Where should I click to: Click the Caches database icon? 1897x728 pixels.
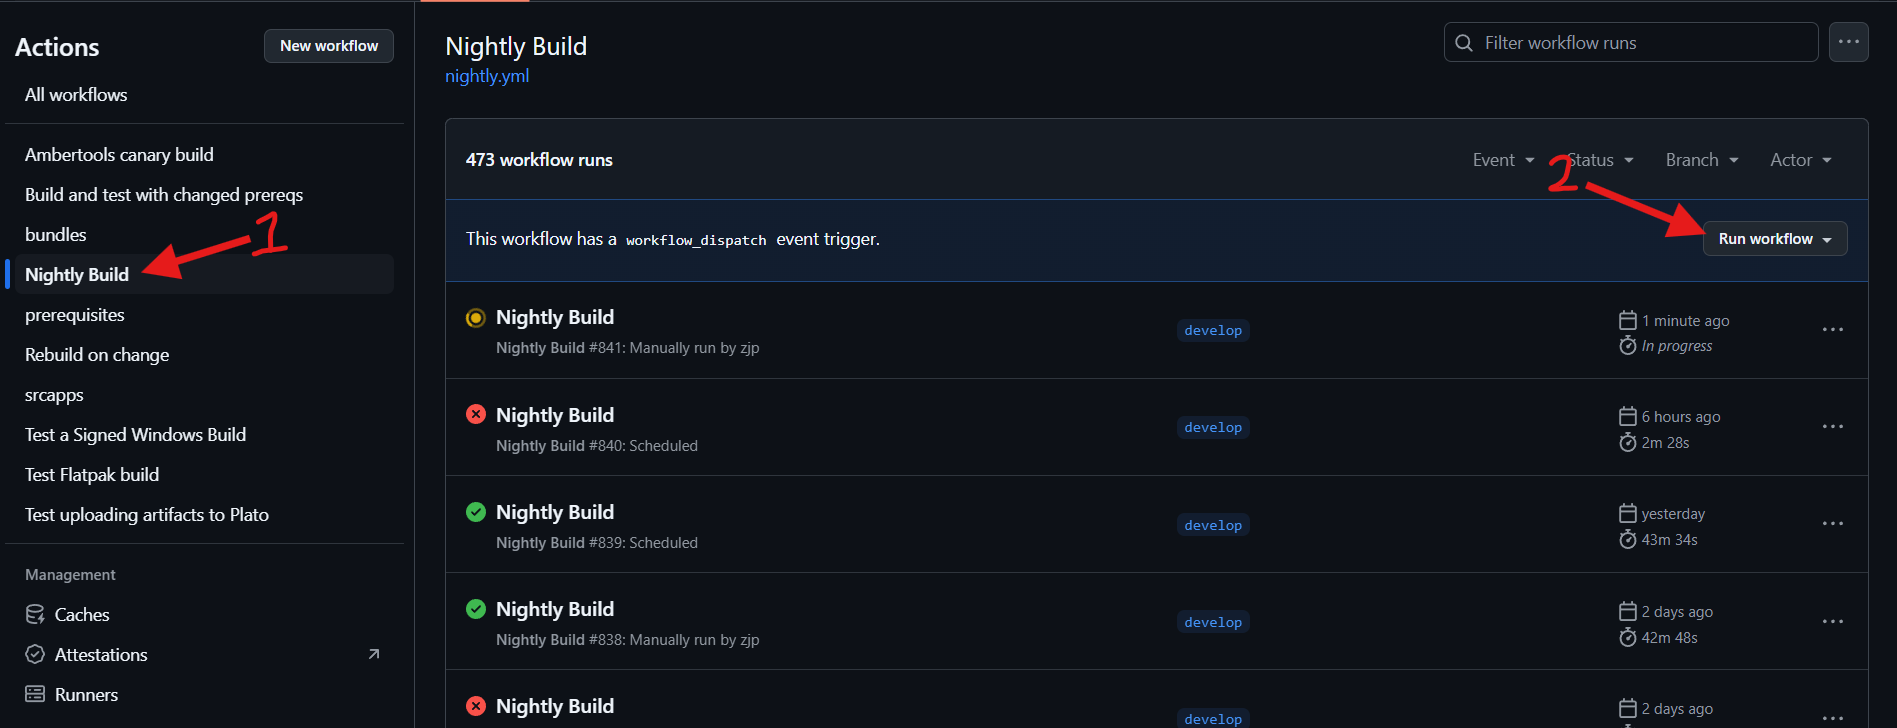click(x=35, y=614)
